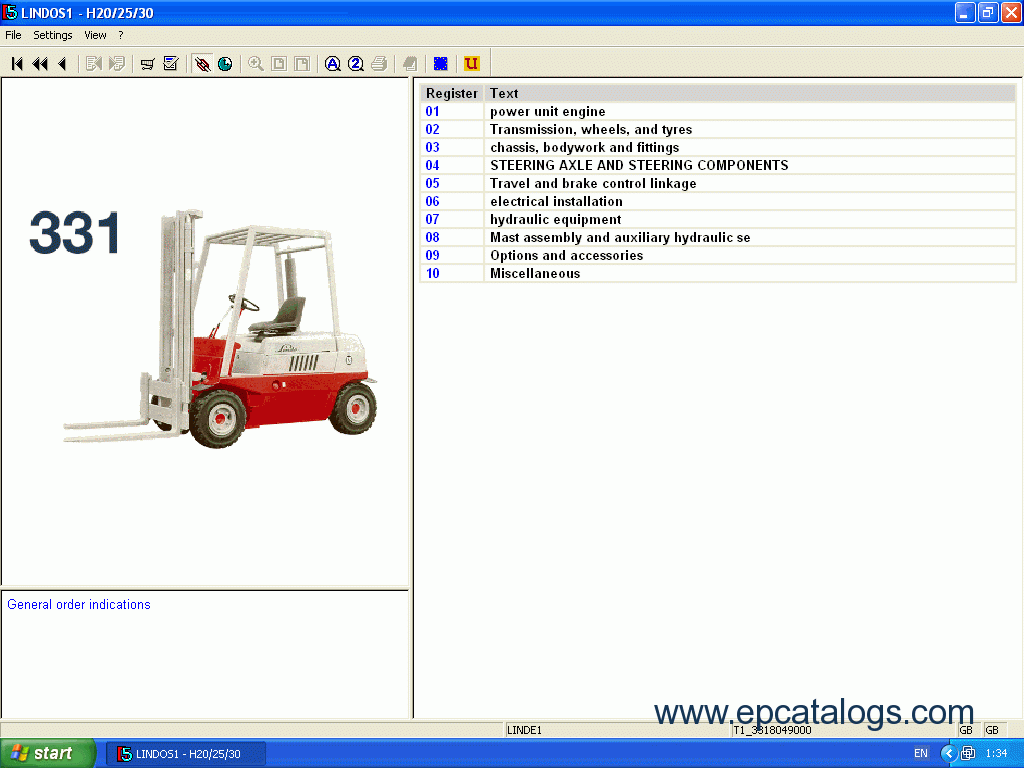This screenshot has width=1024, height=768.
Task: Click the yellow U icon
Action: 472,63
